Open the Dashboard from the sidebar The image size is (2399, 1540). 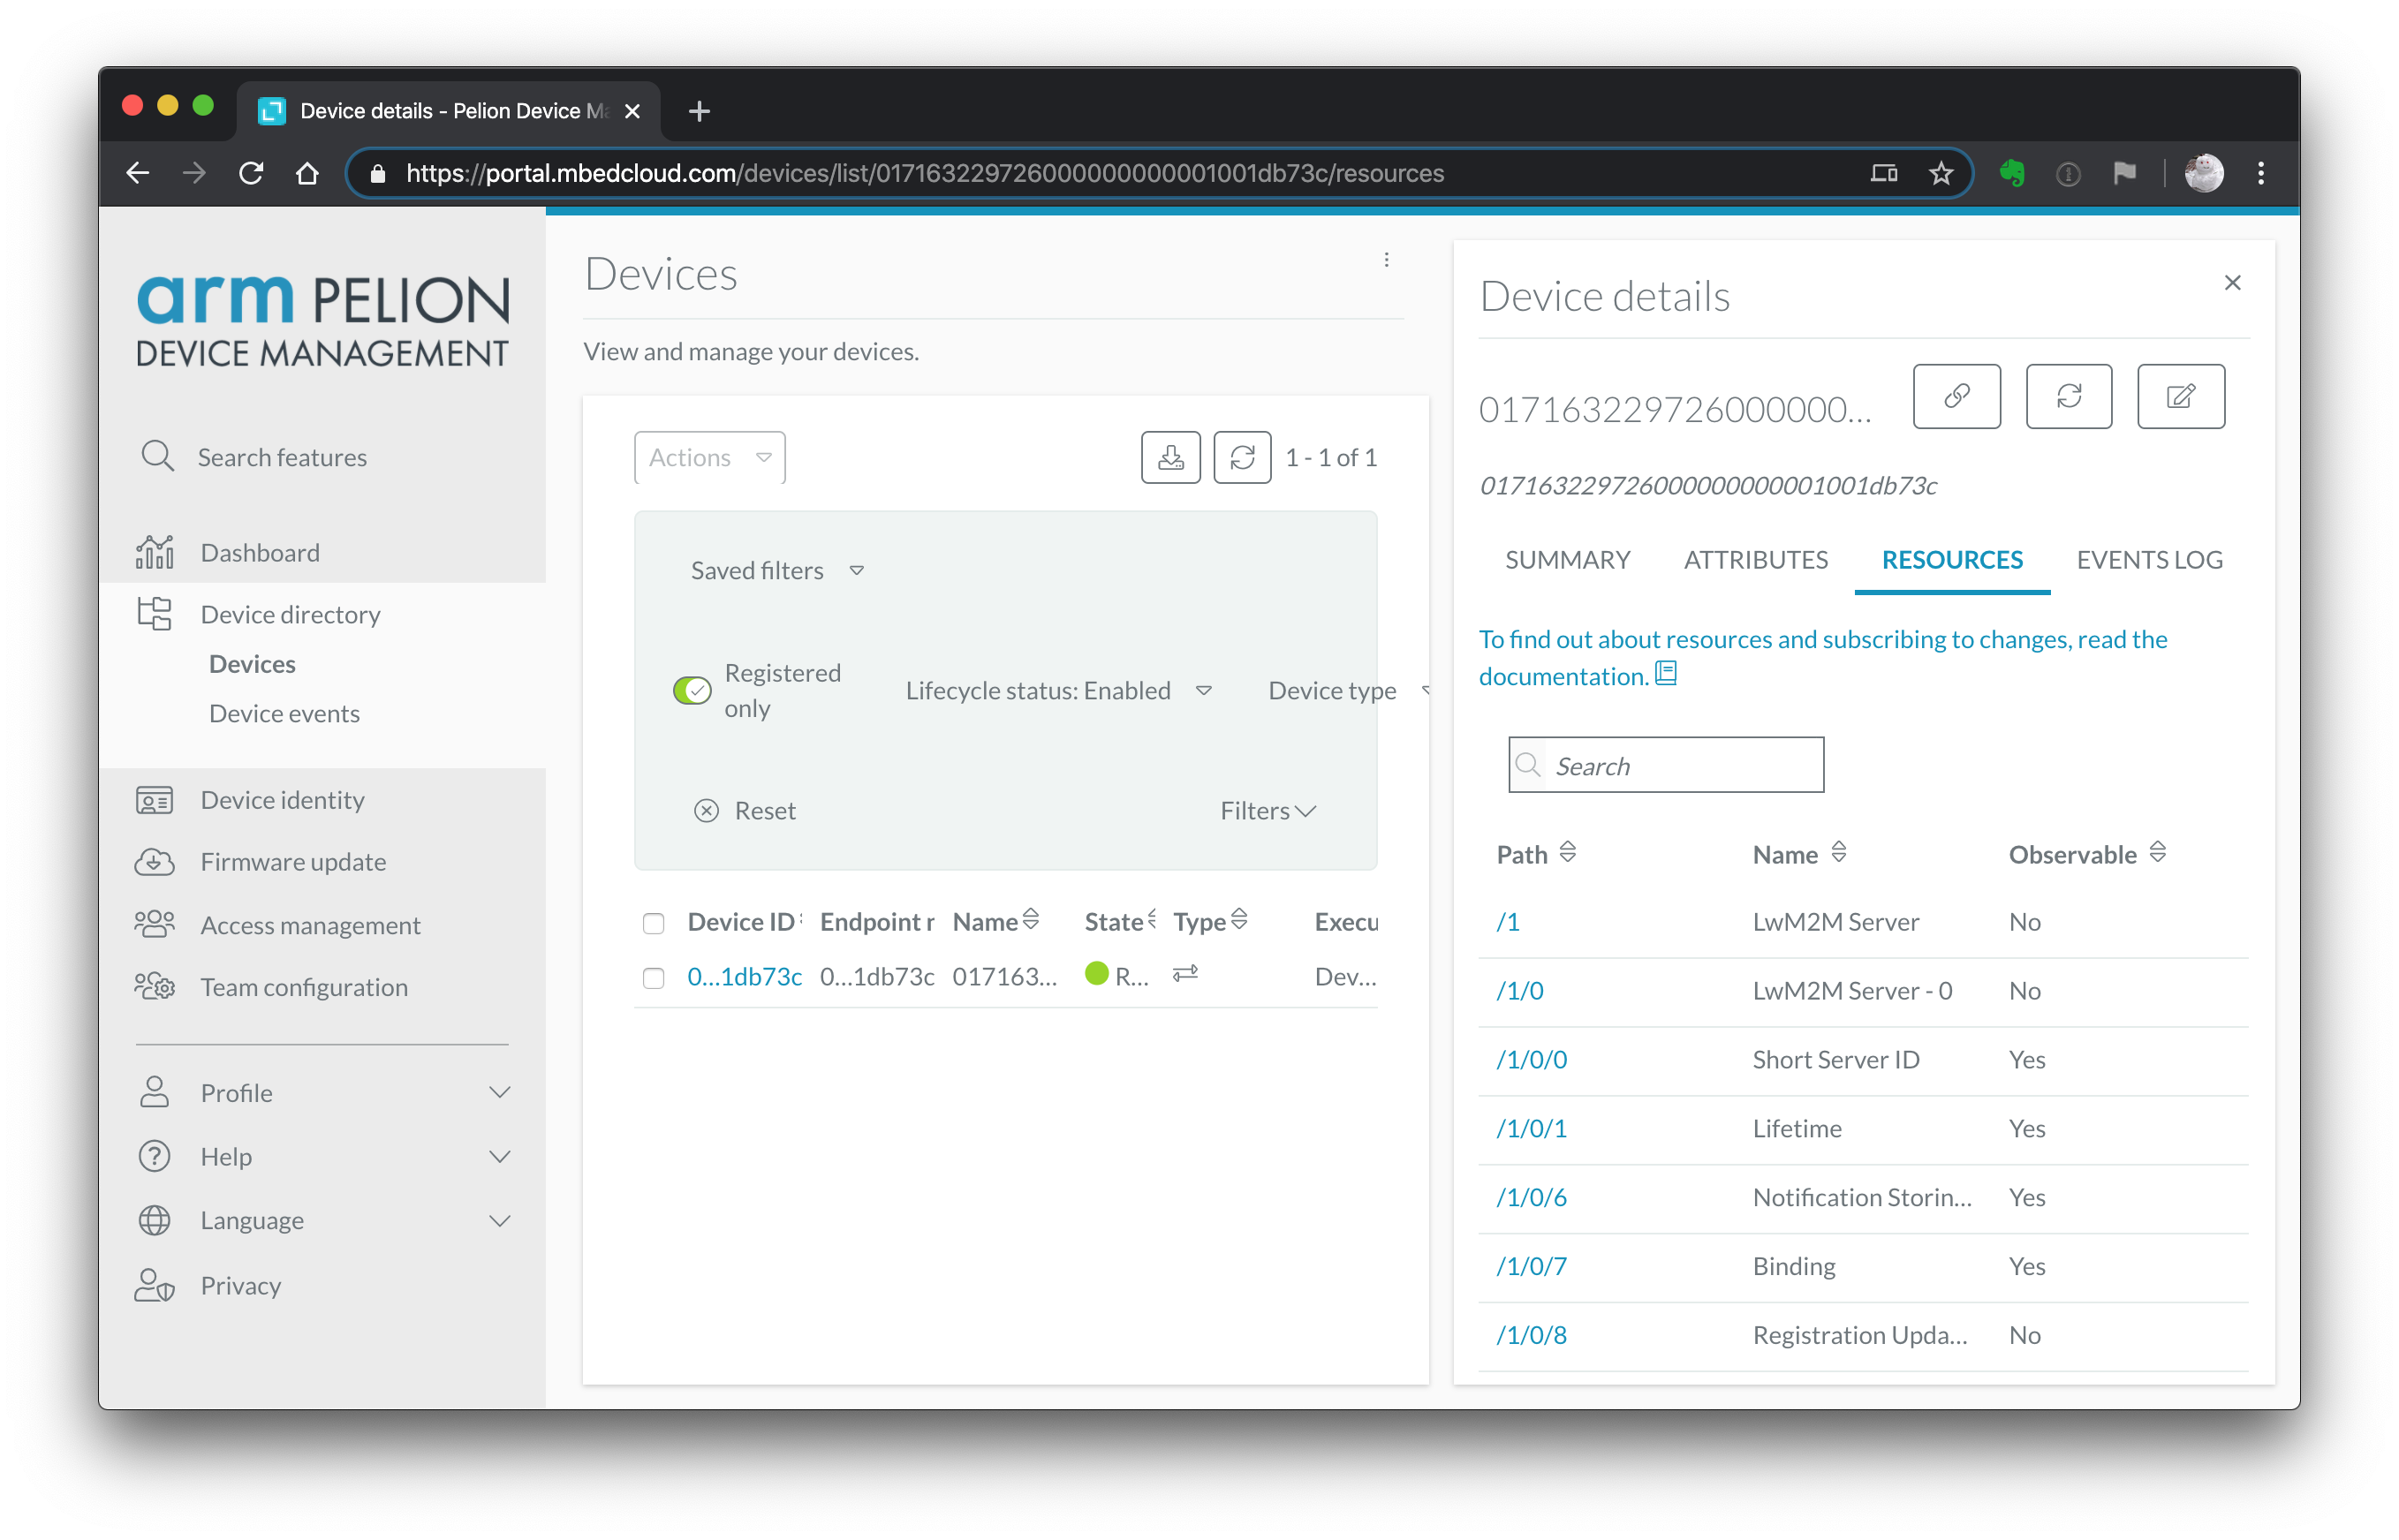259,552
